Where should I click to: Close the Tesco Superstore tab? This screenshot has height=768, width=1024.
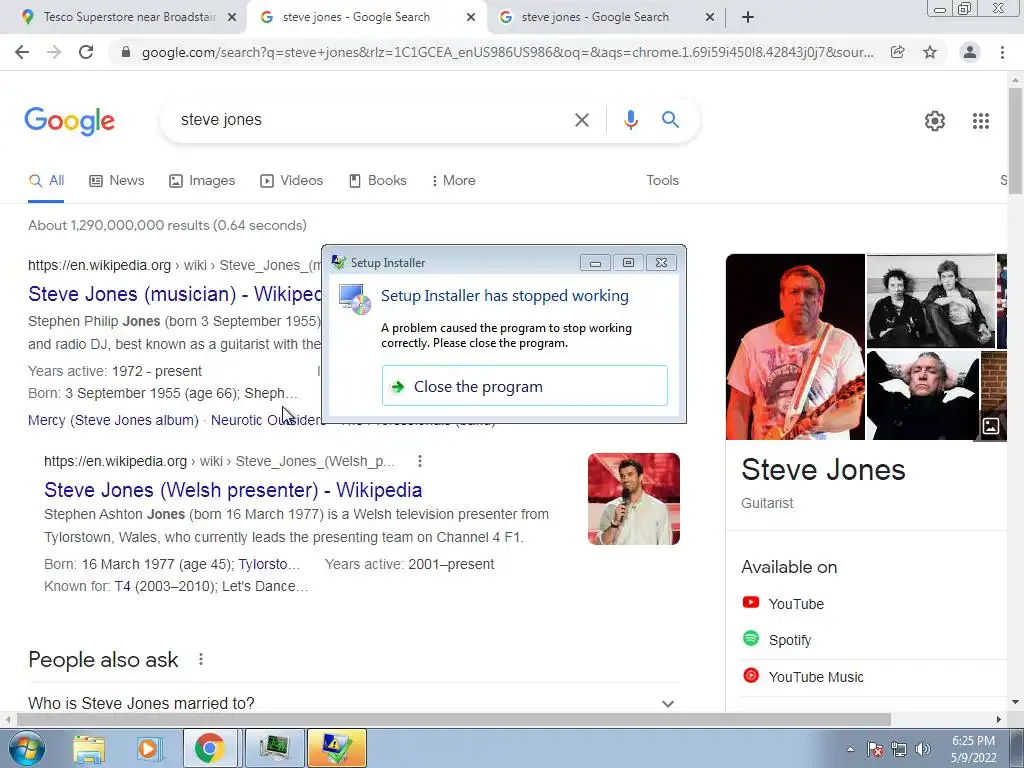[x=232, y=18]
